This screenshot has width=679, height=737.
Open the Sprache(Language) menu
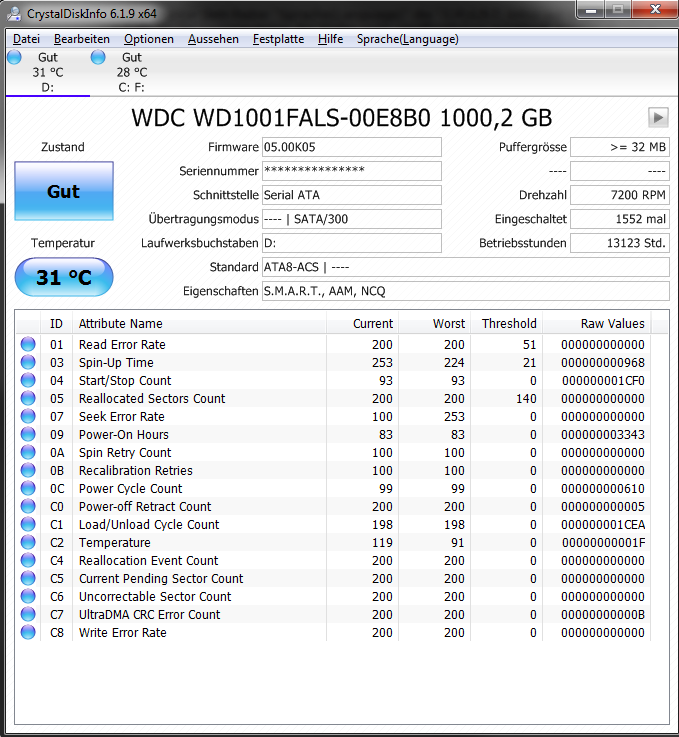[x=407, y=39]
